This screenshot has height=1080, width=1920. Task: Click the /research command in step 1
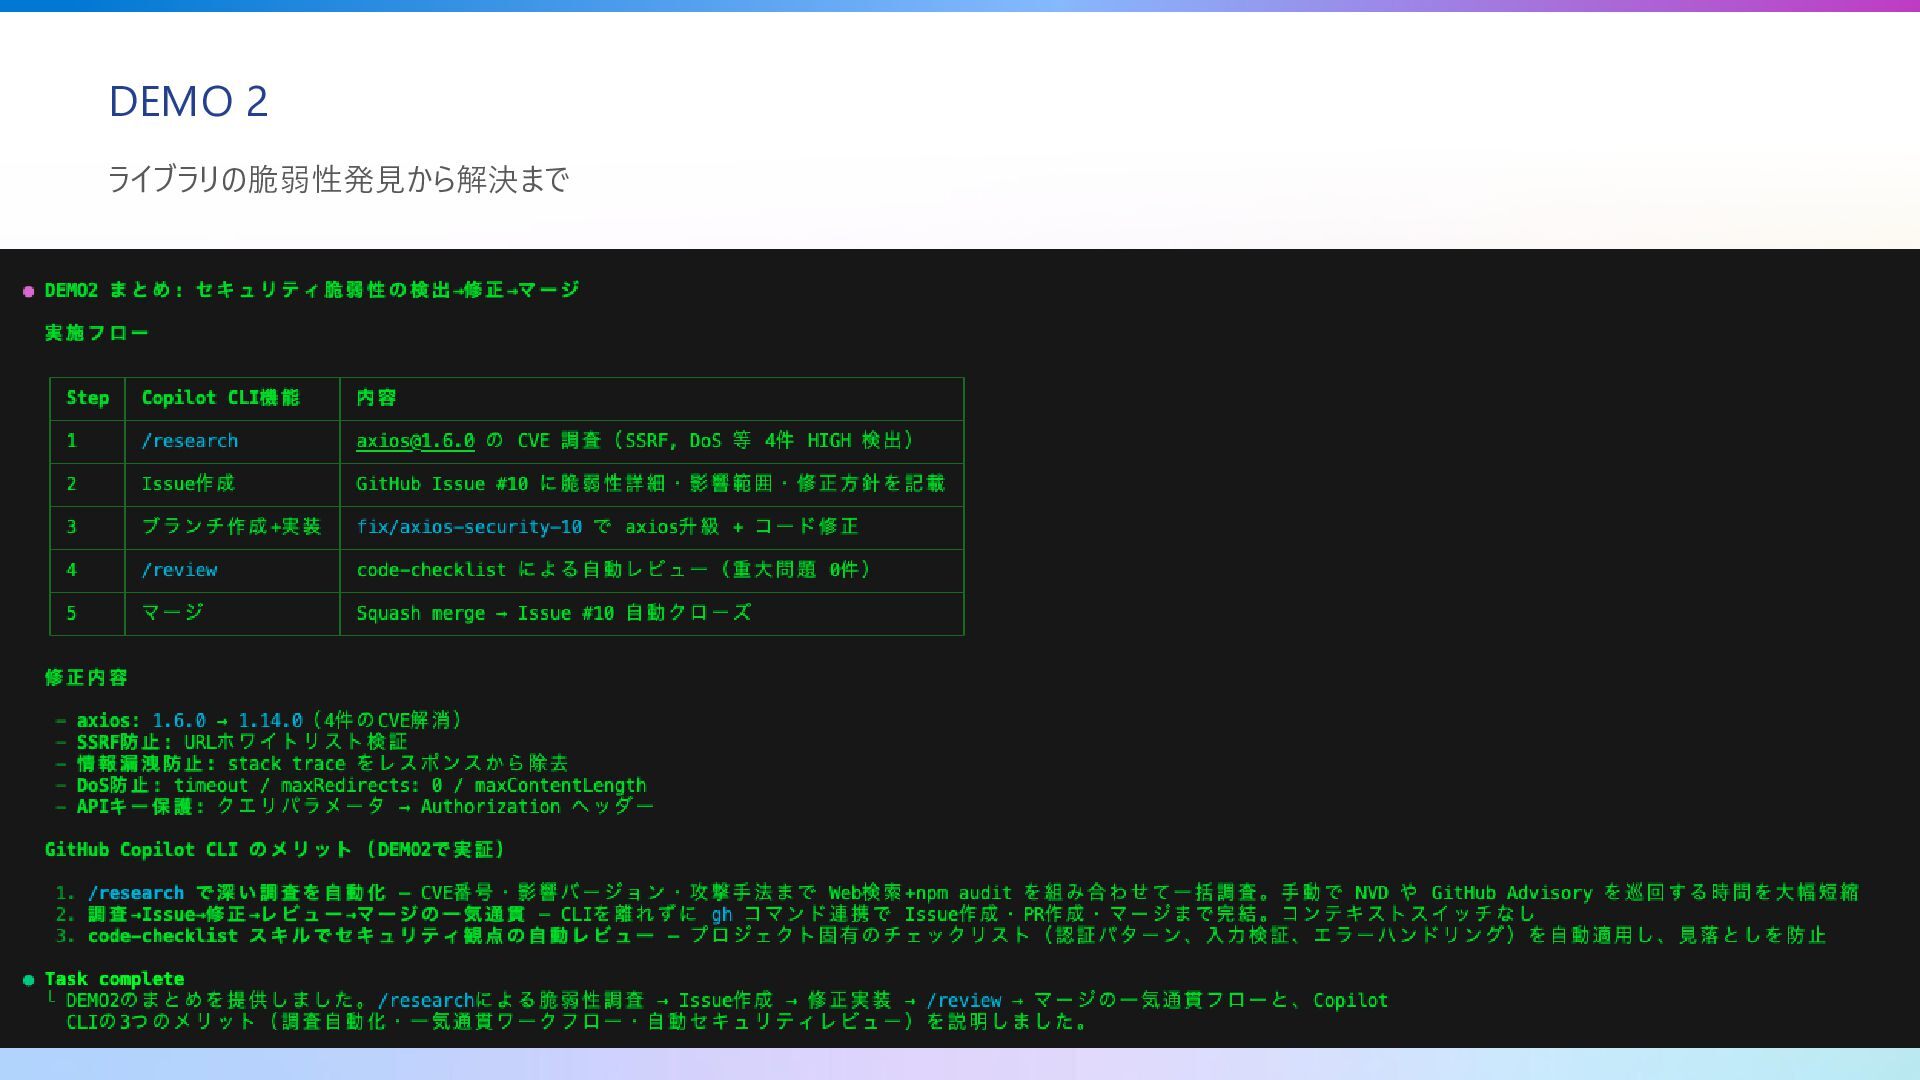click(189, 441)
